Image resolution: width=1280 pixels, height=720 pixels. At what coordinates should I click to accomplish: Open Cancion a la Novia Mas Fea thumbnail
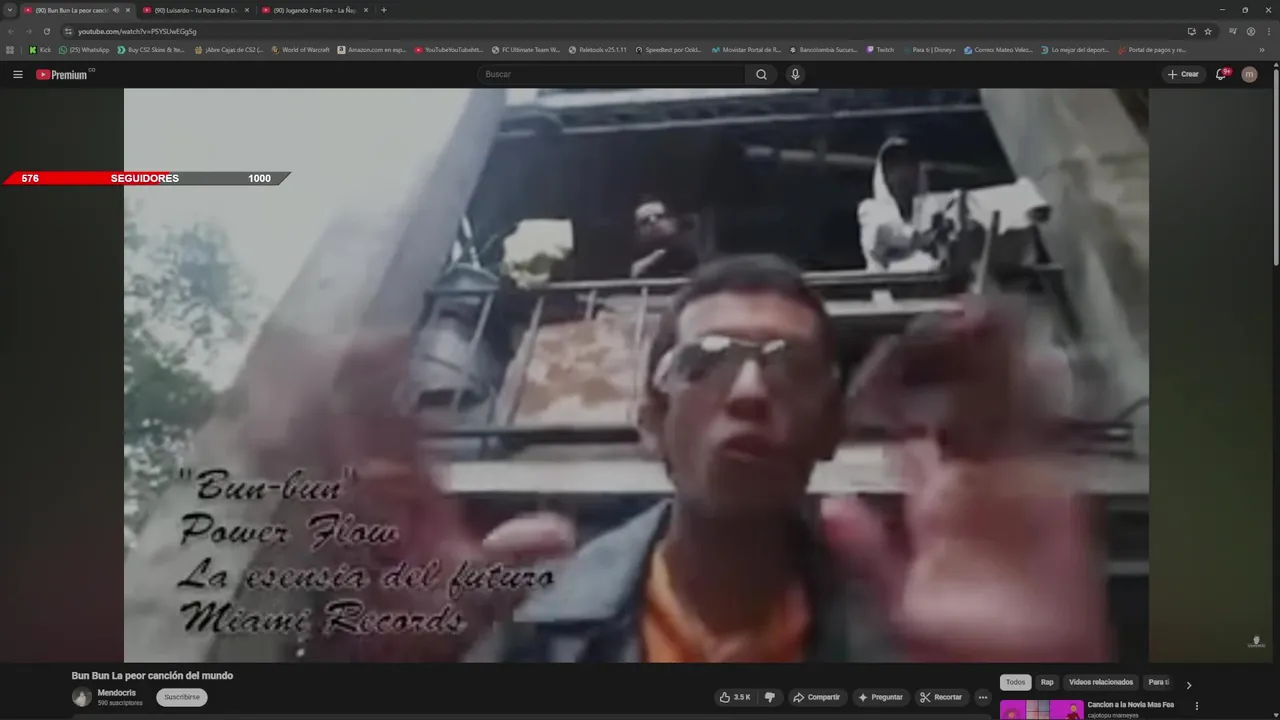[1041, 710]
